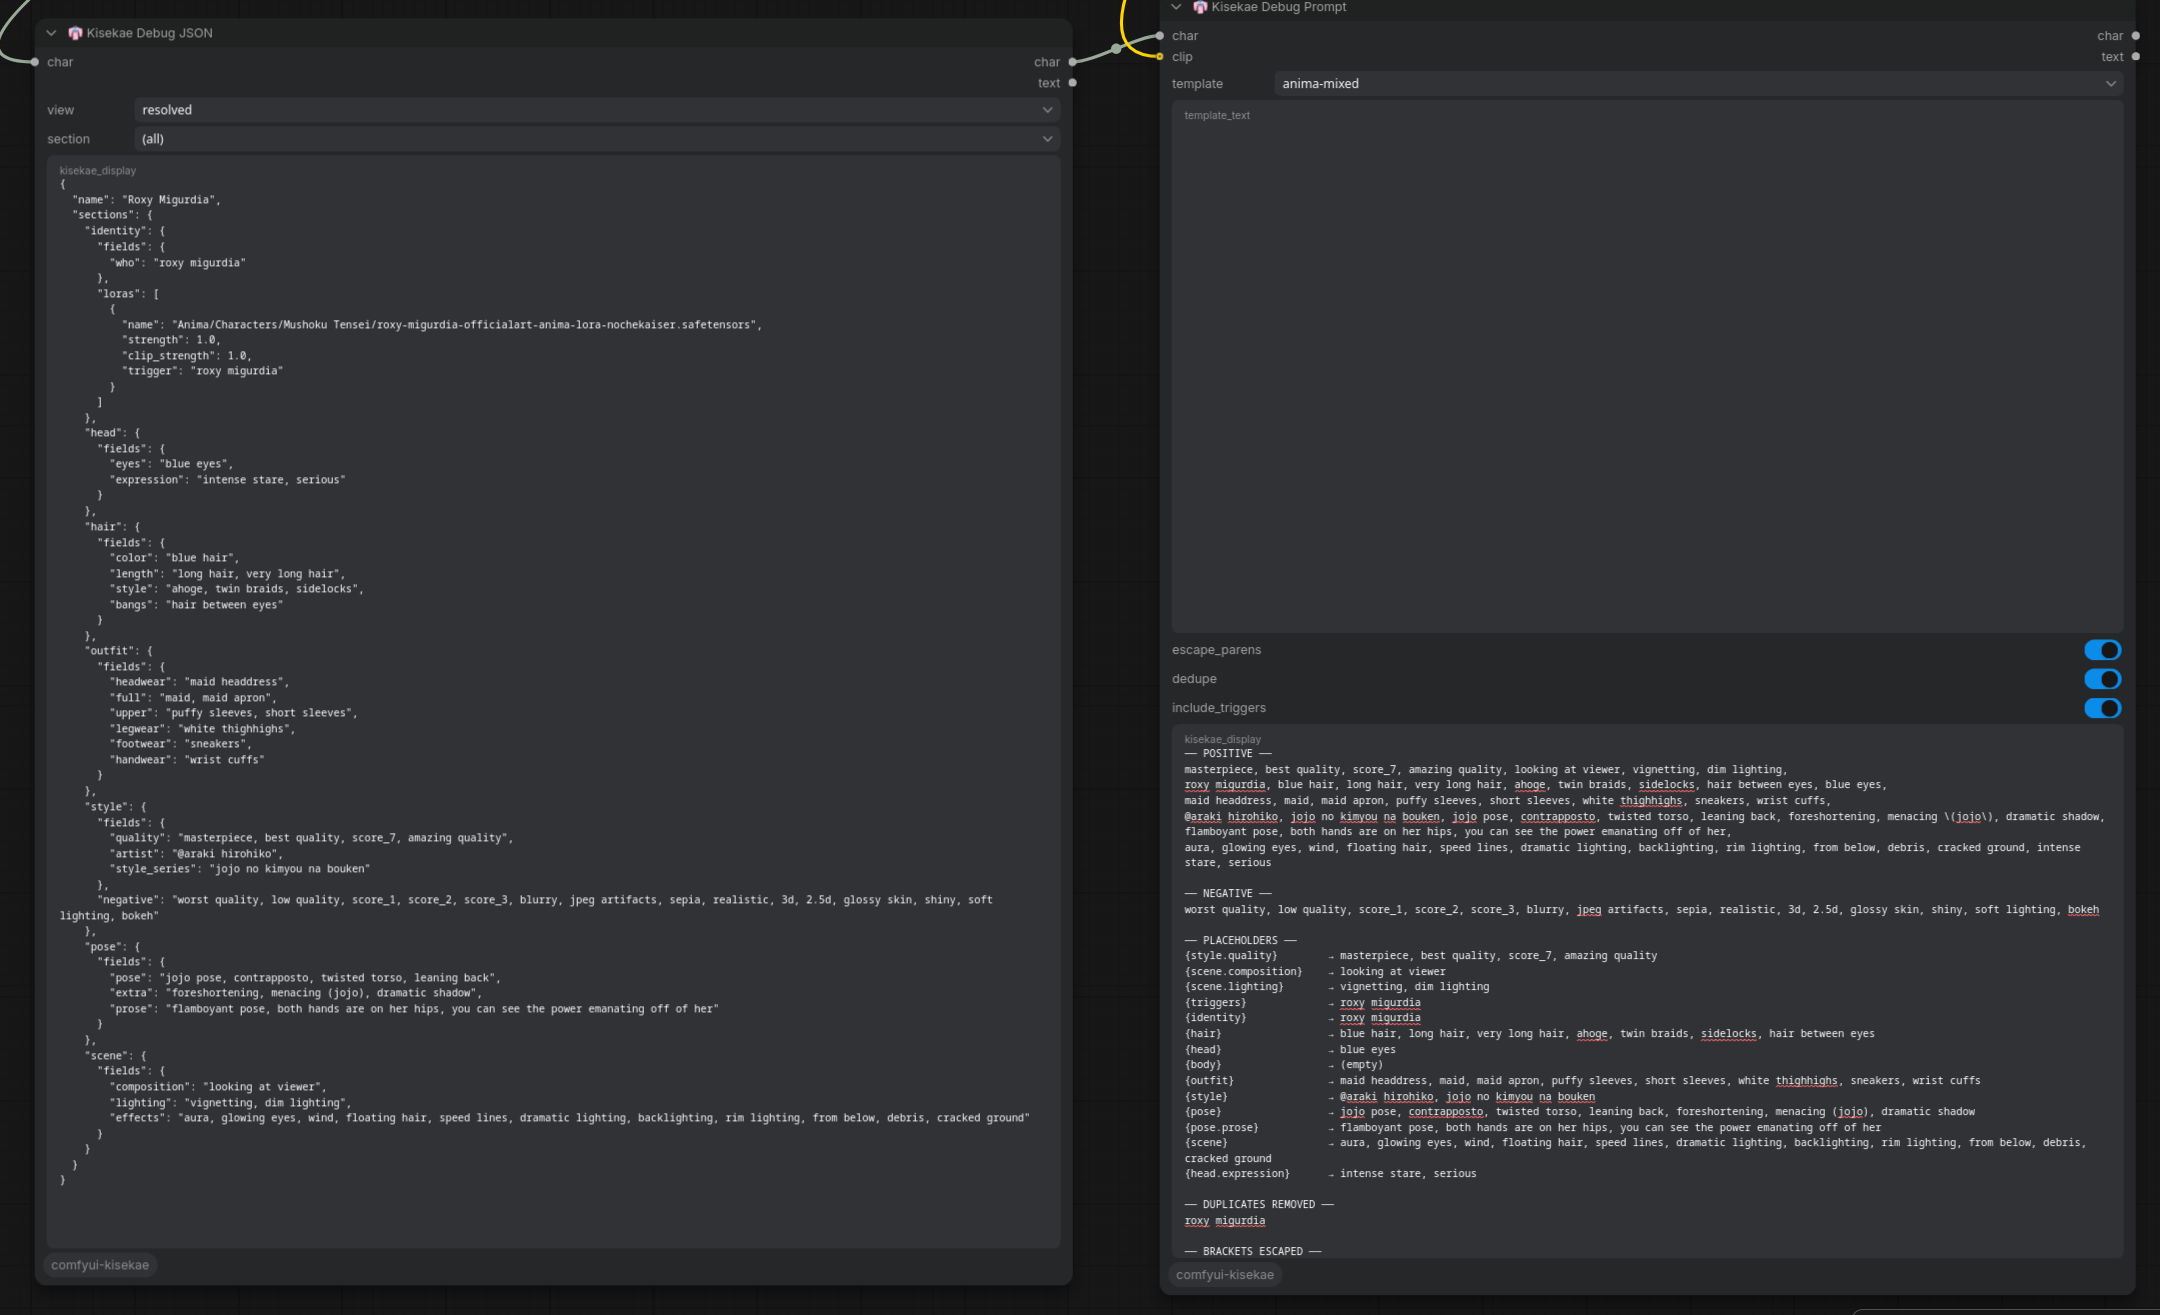Click the "name": "Roxy Migurdia" line
Screen dimensions: 2160x1315
[146, 200]
